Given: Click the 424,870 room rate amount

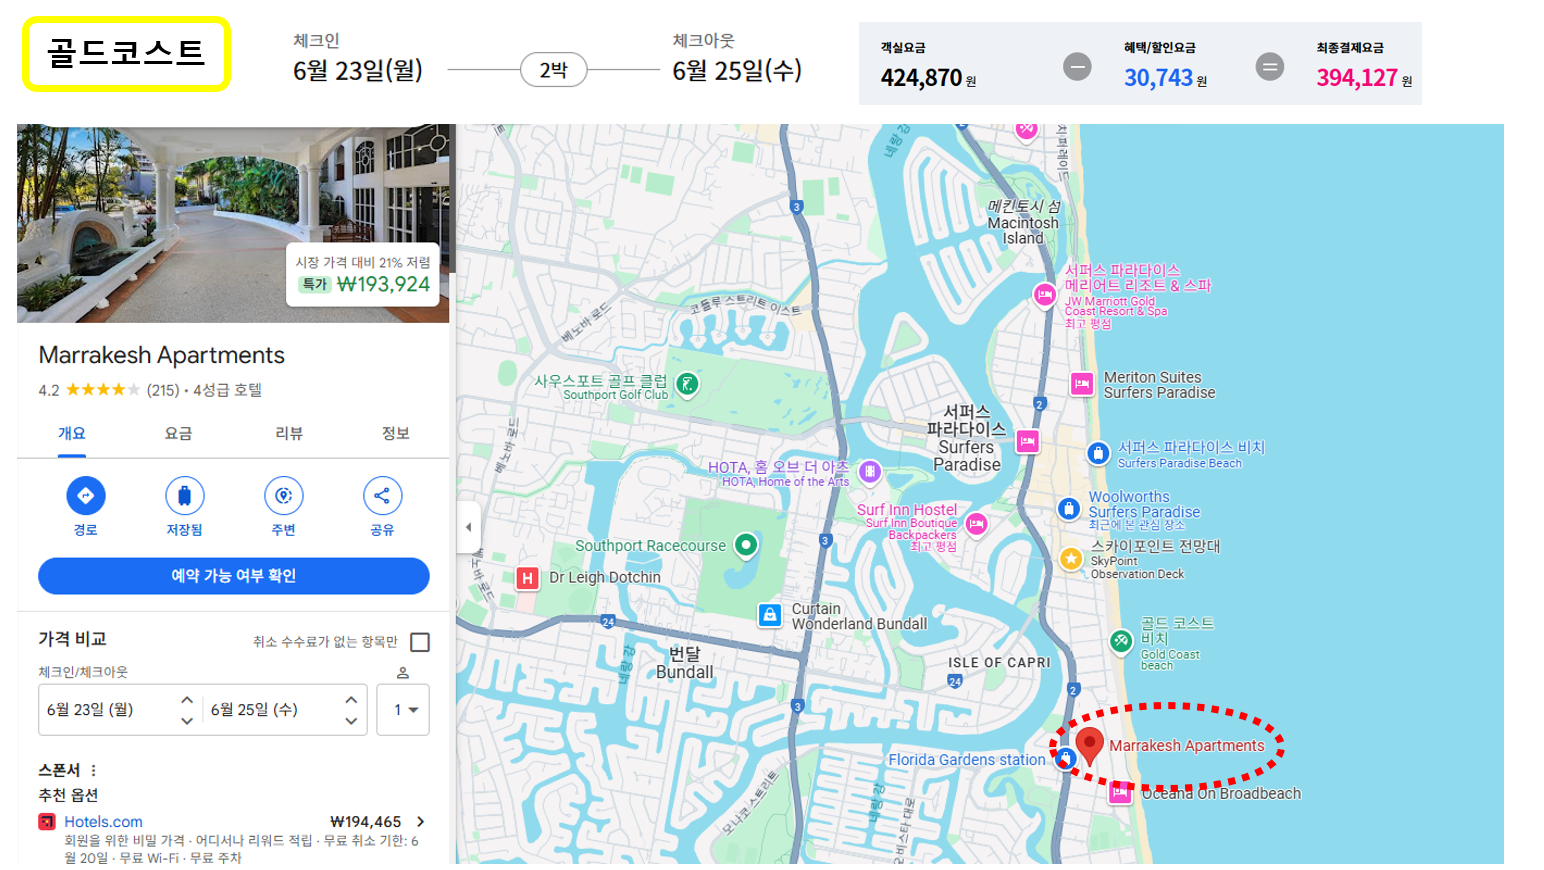Looking at the screenshot, I should pos(921,77).
